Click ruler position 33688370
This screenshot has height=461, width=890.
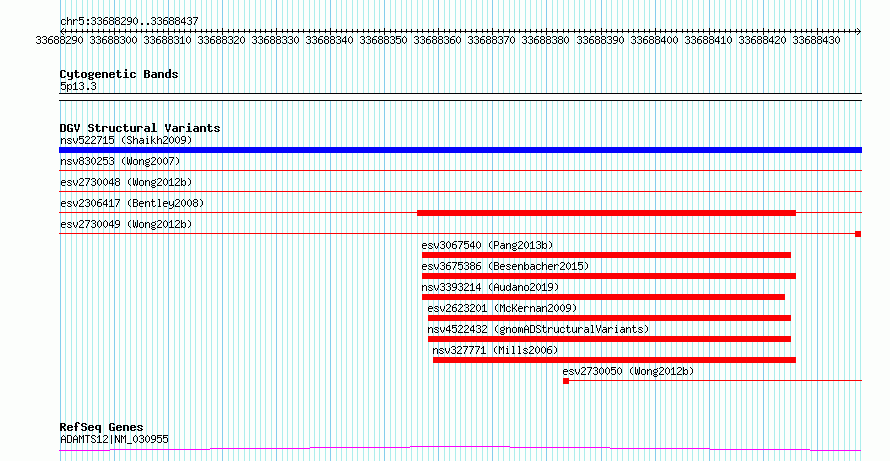492,41
